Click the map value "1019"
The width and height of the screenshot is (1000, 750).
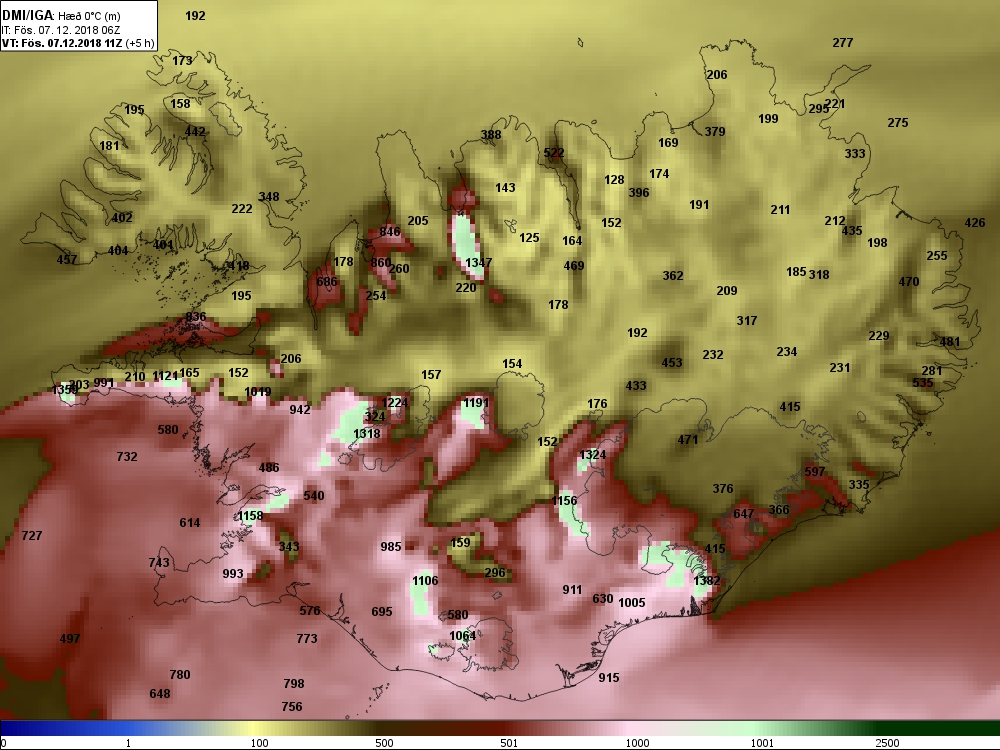pos(258,392)
